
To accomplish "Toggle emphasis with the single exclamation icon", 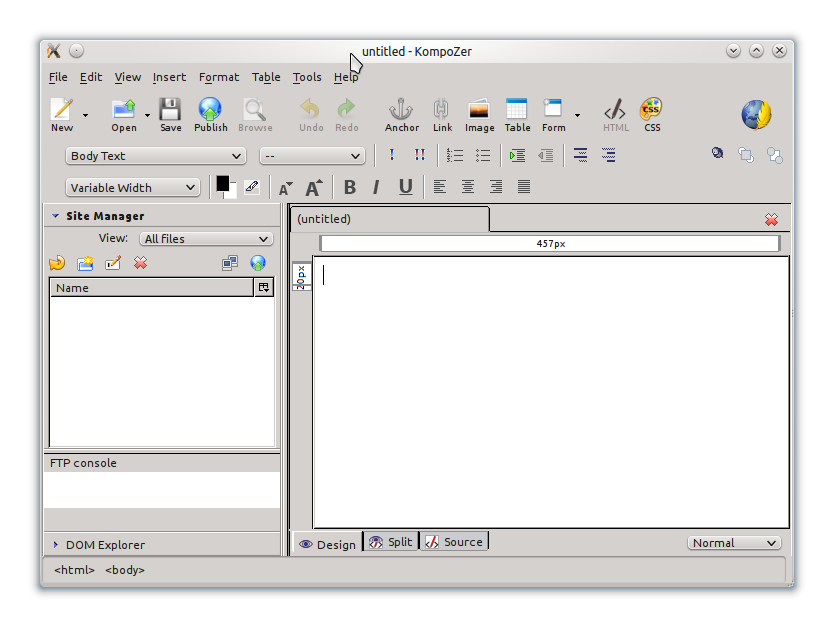I will (x=392, y=155).
